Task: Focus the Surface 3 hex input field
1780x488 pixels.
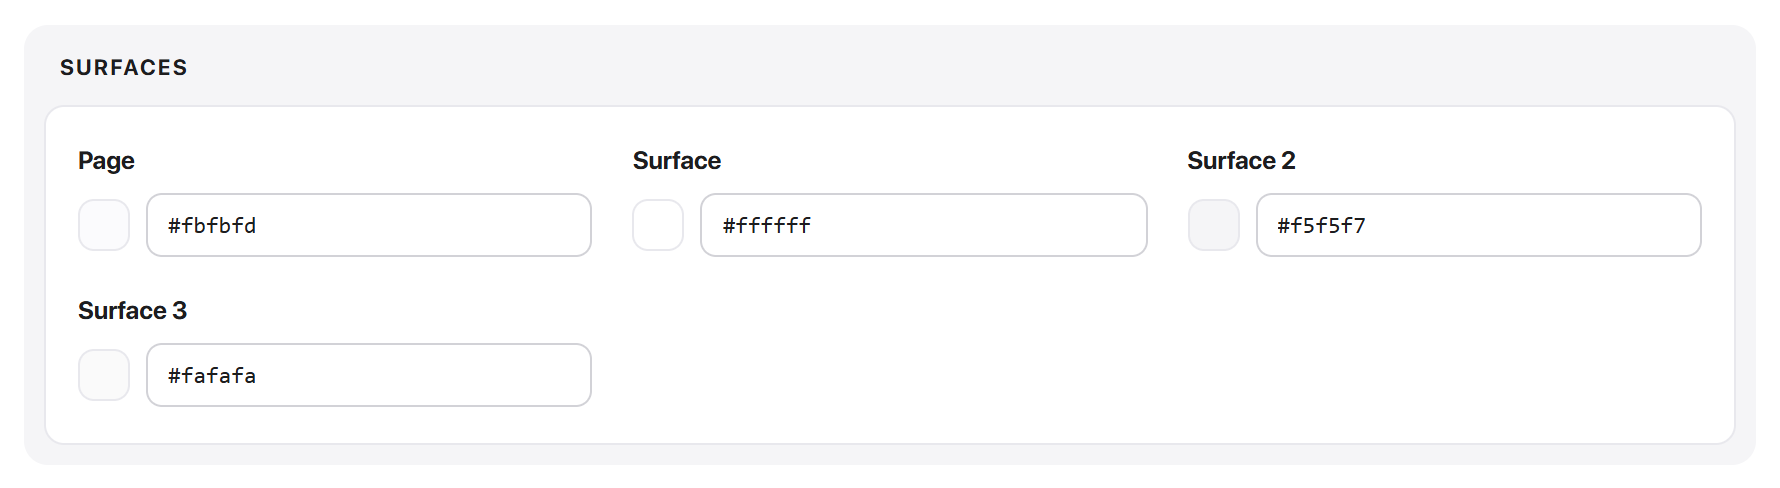Action: pos(369,375)
